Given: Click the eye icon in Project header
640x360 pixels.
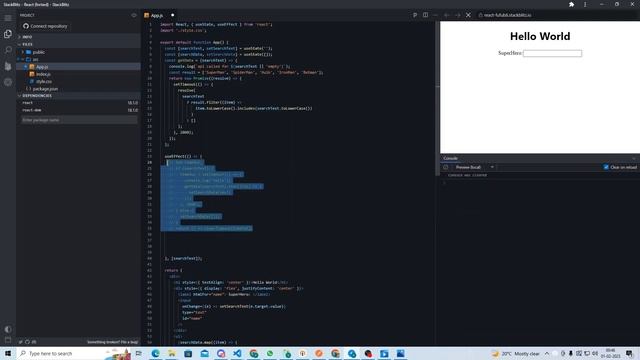Looking at the screenshot, I should [x=133, y=15].
